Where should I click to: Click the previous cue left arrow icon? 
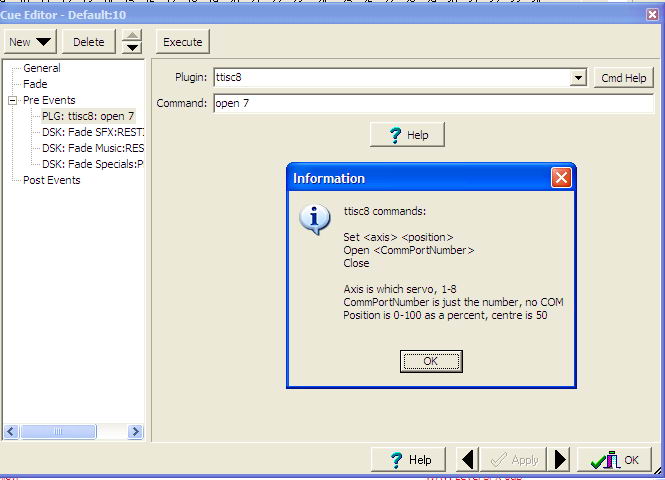pyautogui.click(x=468, y=459)
